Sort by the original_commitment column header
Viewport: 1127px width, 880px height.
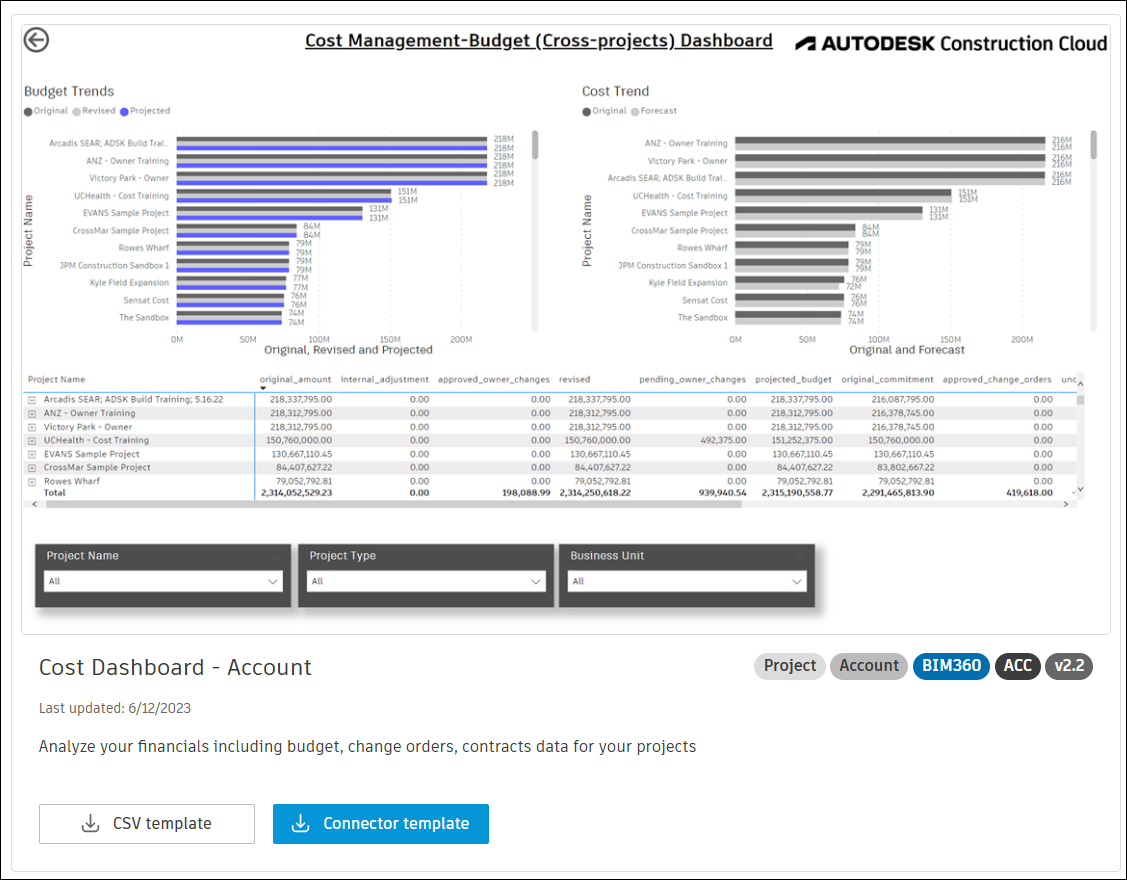[x=888, y=380]
